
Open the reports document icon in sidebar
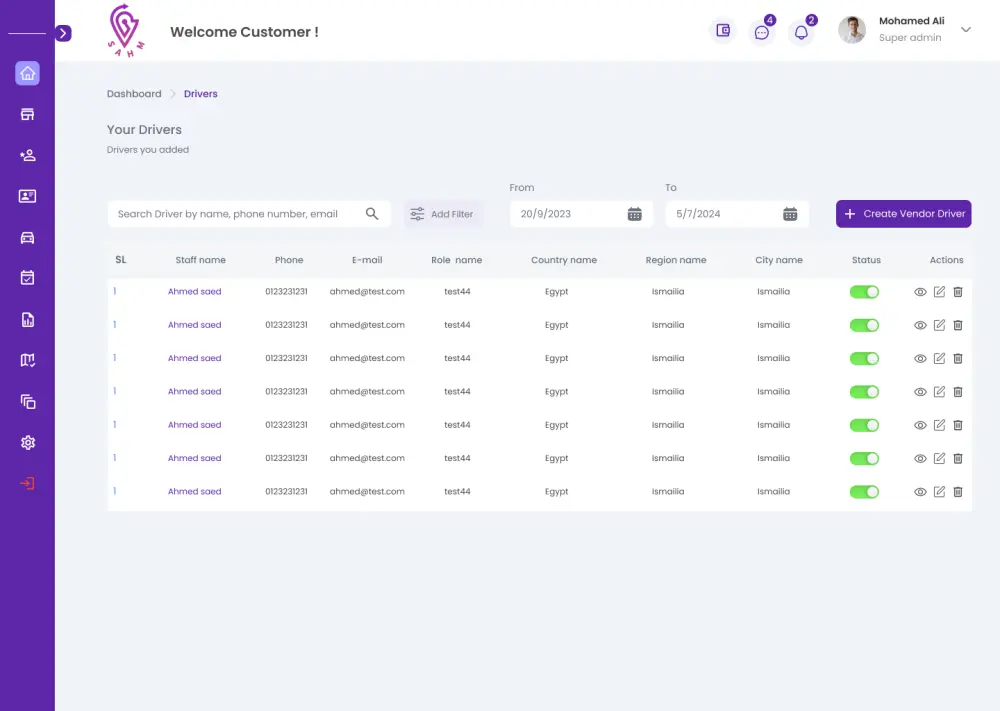pyautogui.click(x=27, y=319)
